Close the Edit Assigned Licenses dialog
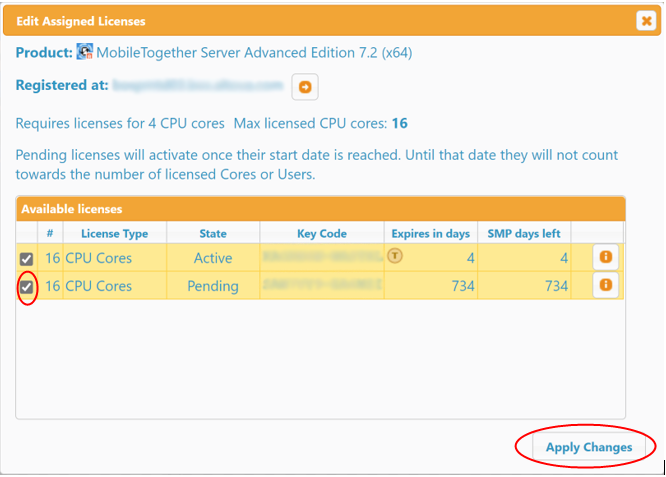The image size is (666, 477). (645, 21)
